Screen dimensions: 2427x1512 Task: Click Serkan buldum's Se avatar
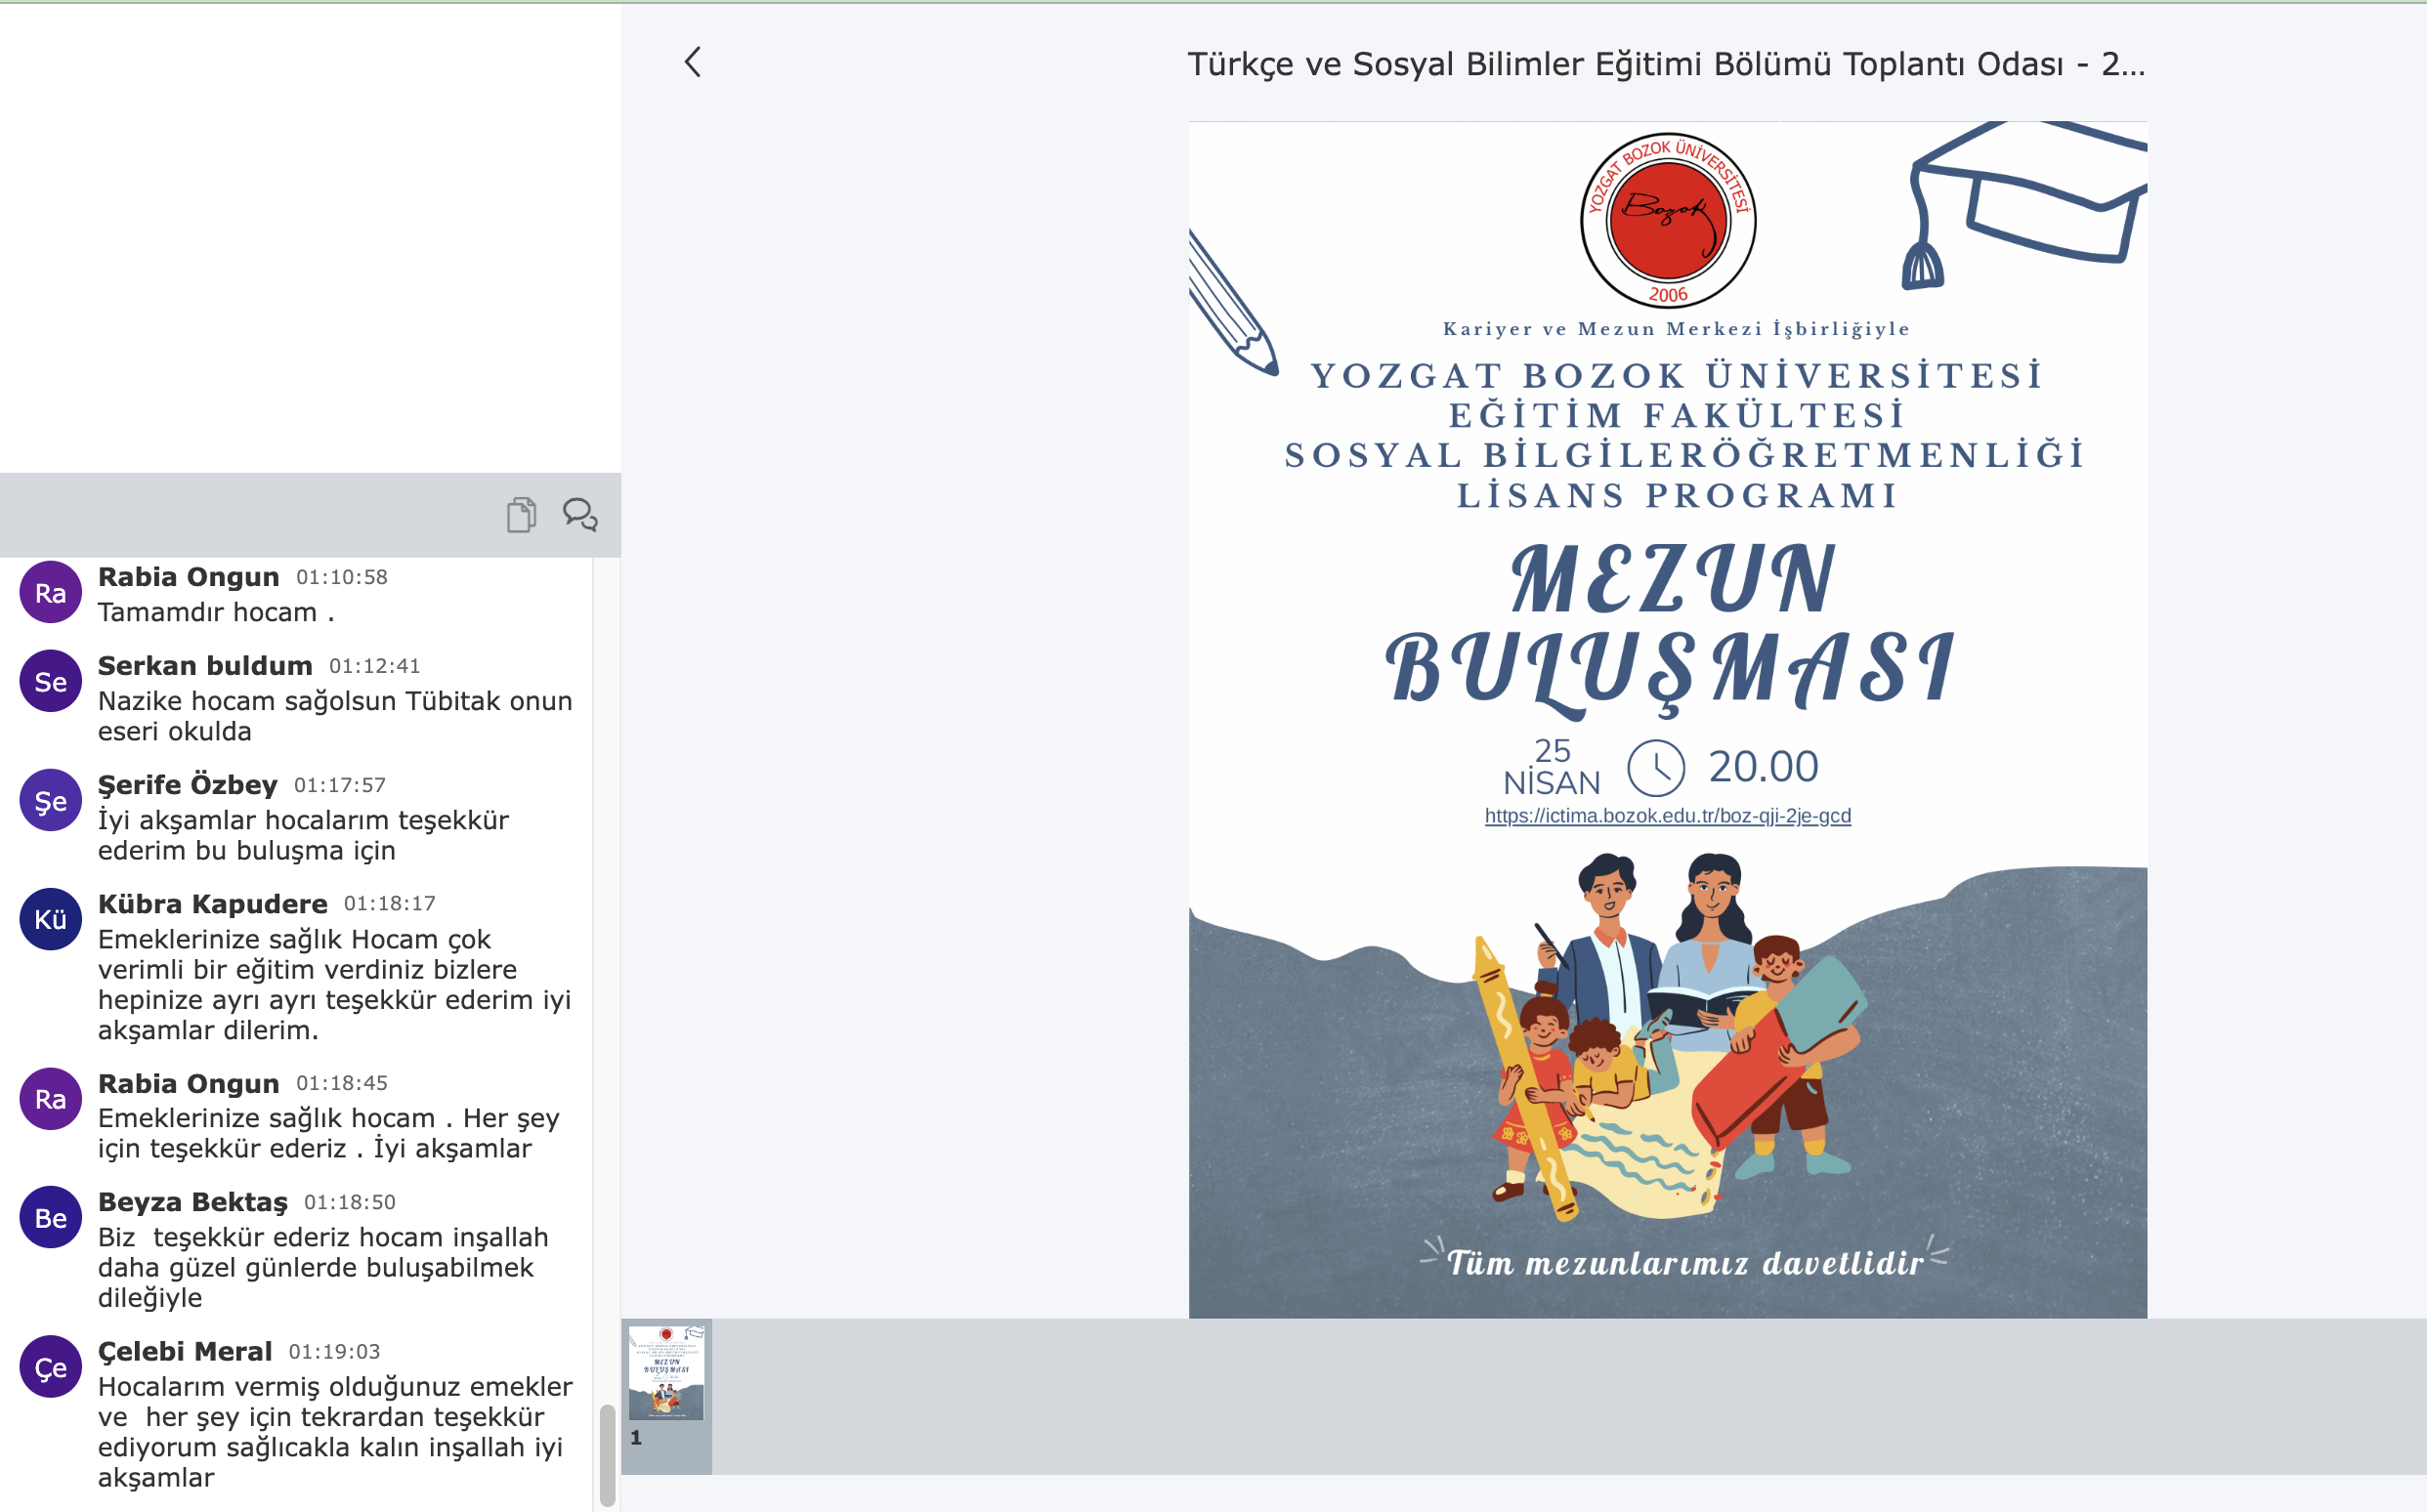click(51, 682)
